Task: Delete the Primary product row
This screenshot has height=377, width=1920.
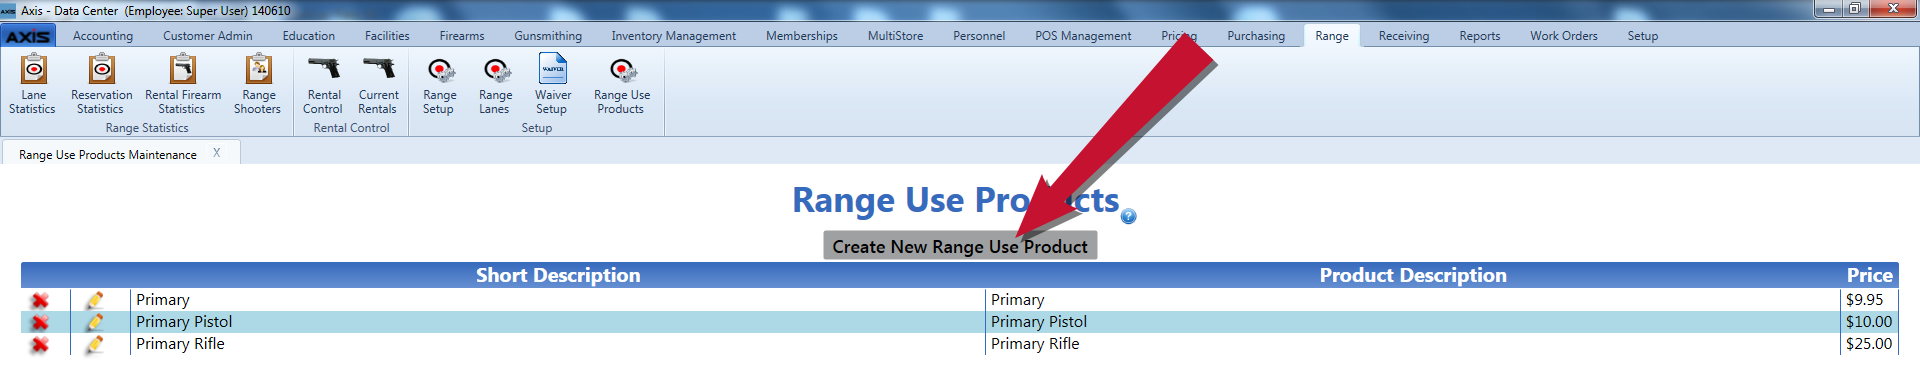Action: tap(40, 300)
